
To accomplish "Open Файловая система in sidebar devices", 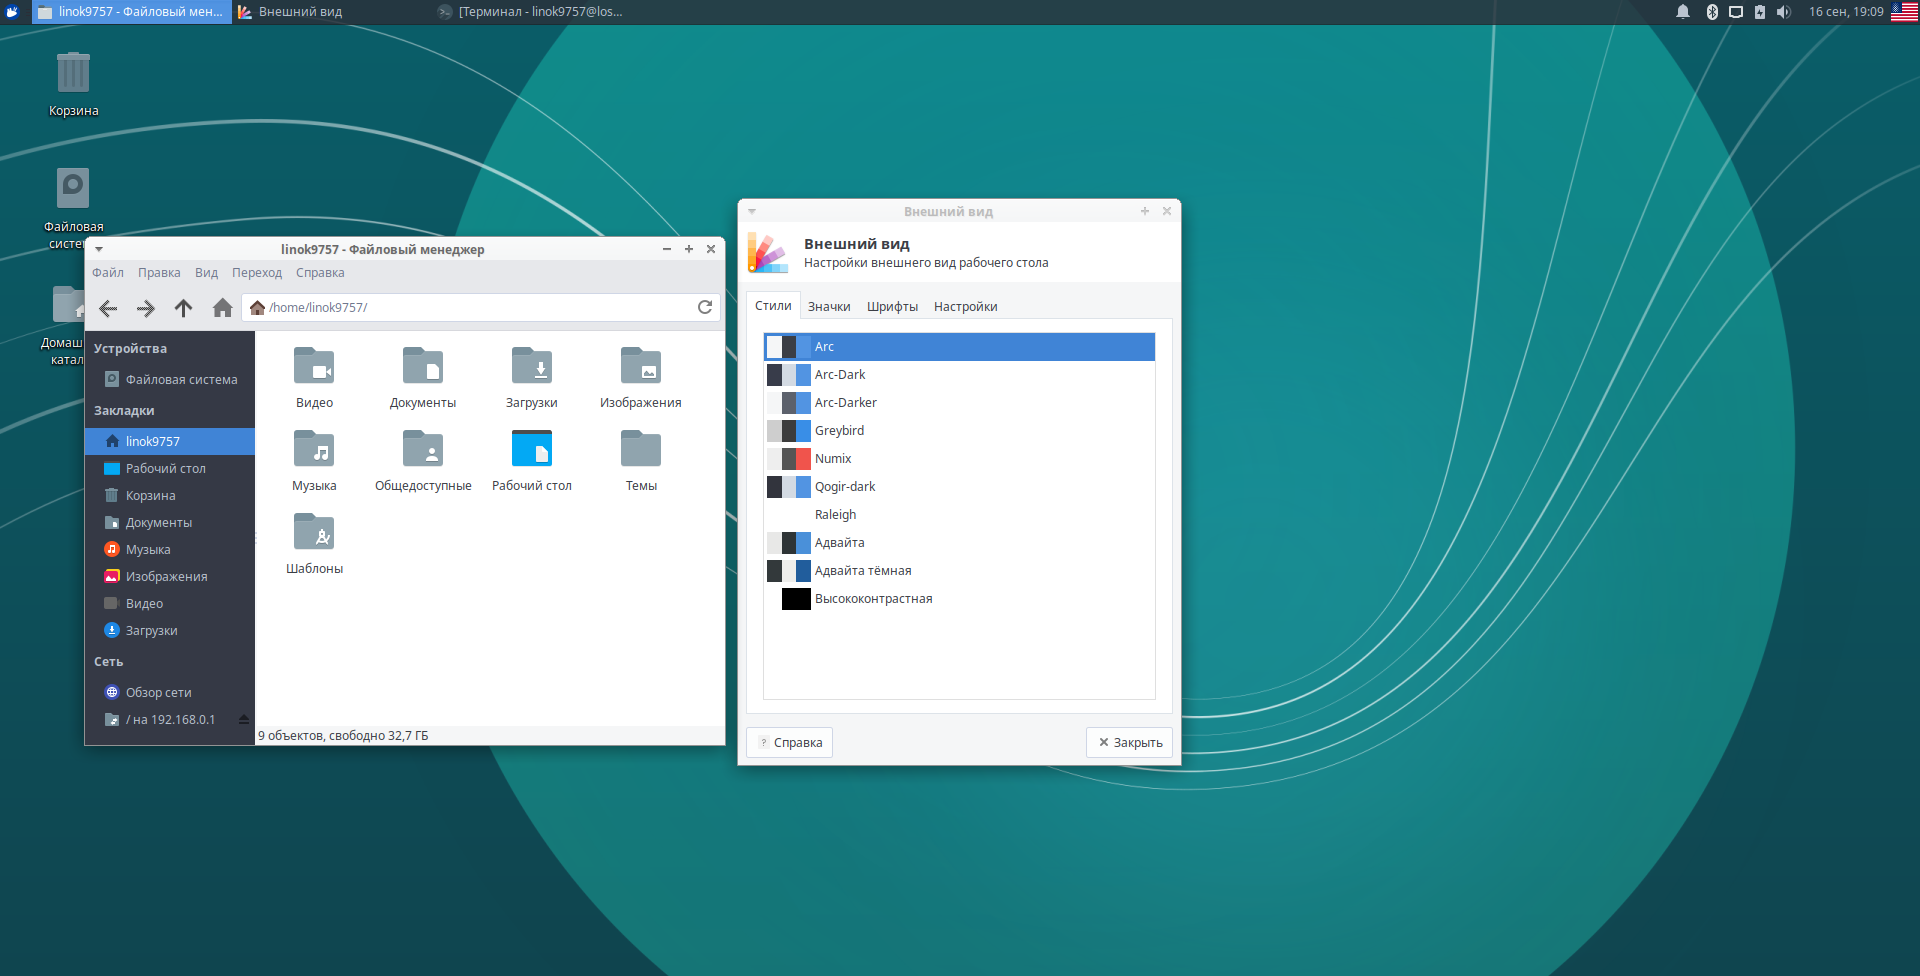I will tap(170, 380).
